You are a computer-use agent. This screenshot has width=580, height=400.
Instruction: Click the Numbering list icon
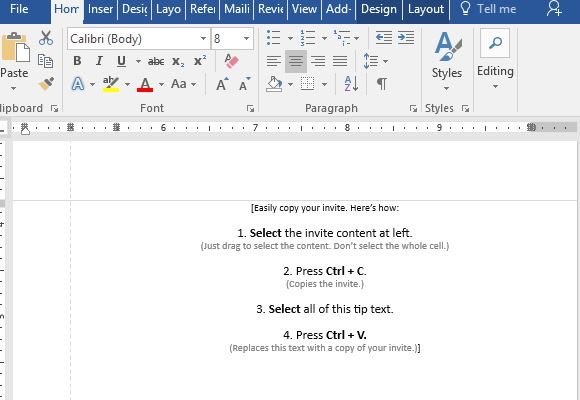pos(308,38)
